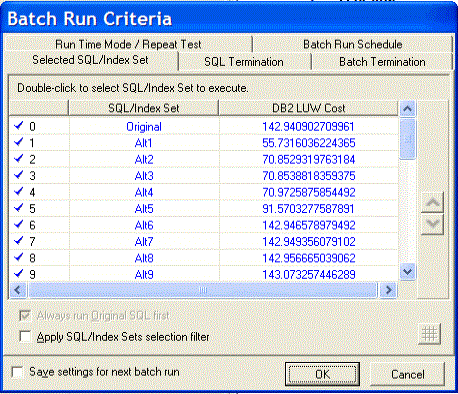Move selected set up with arrow button

(432, 202)
